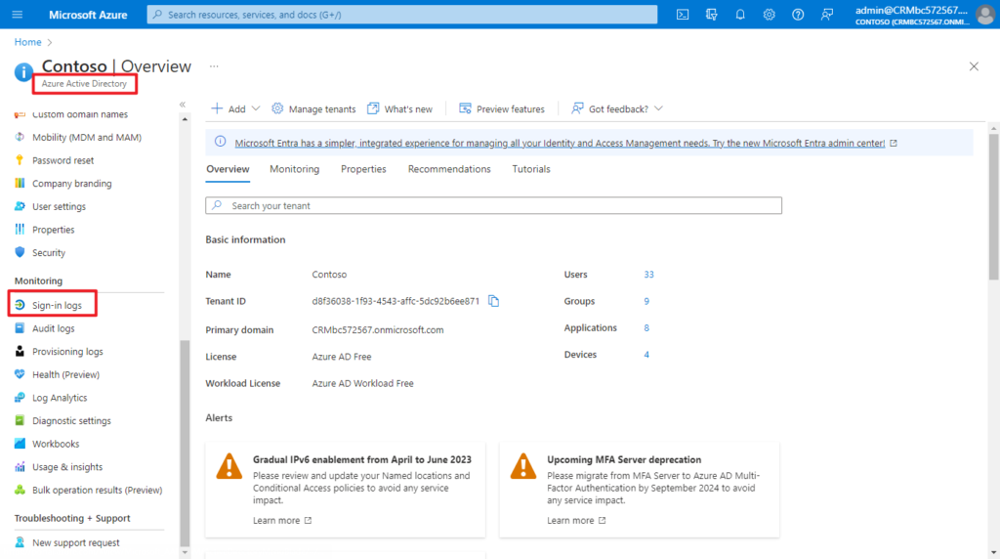The height and width of the screenshot is (559, 1000).
Task: Click Manage tenants button
Action: point(313,109)
